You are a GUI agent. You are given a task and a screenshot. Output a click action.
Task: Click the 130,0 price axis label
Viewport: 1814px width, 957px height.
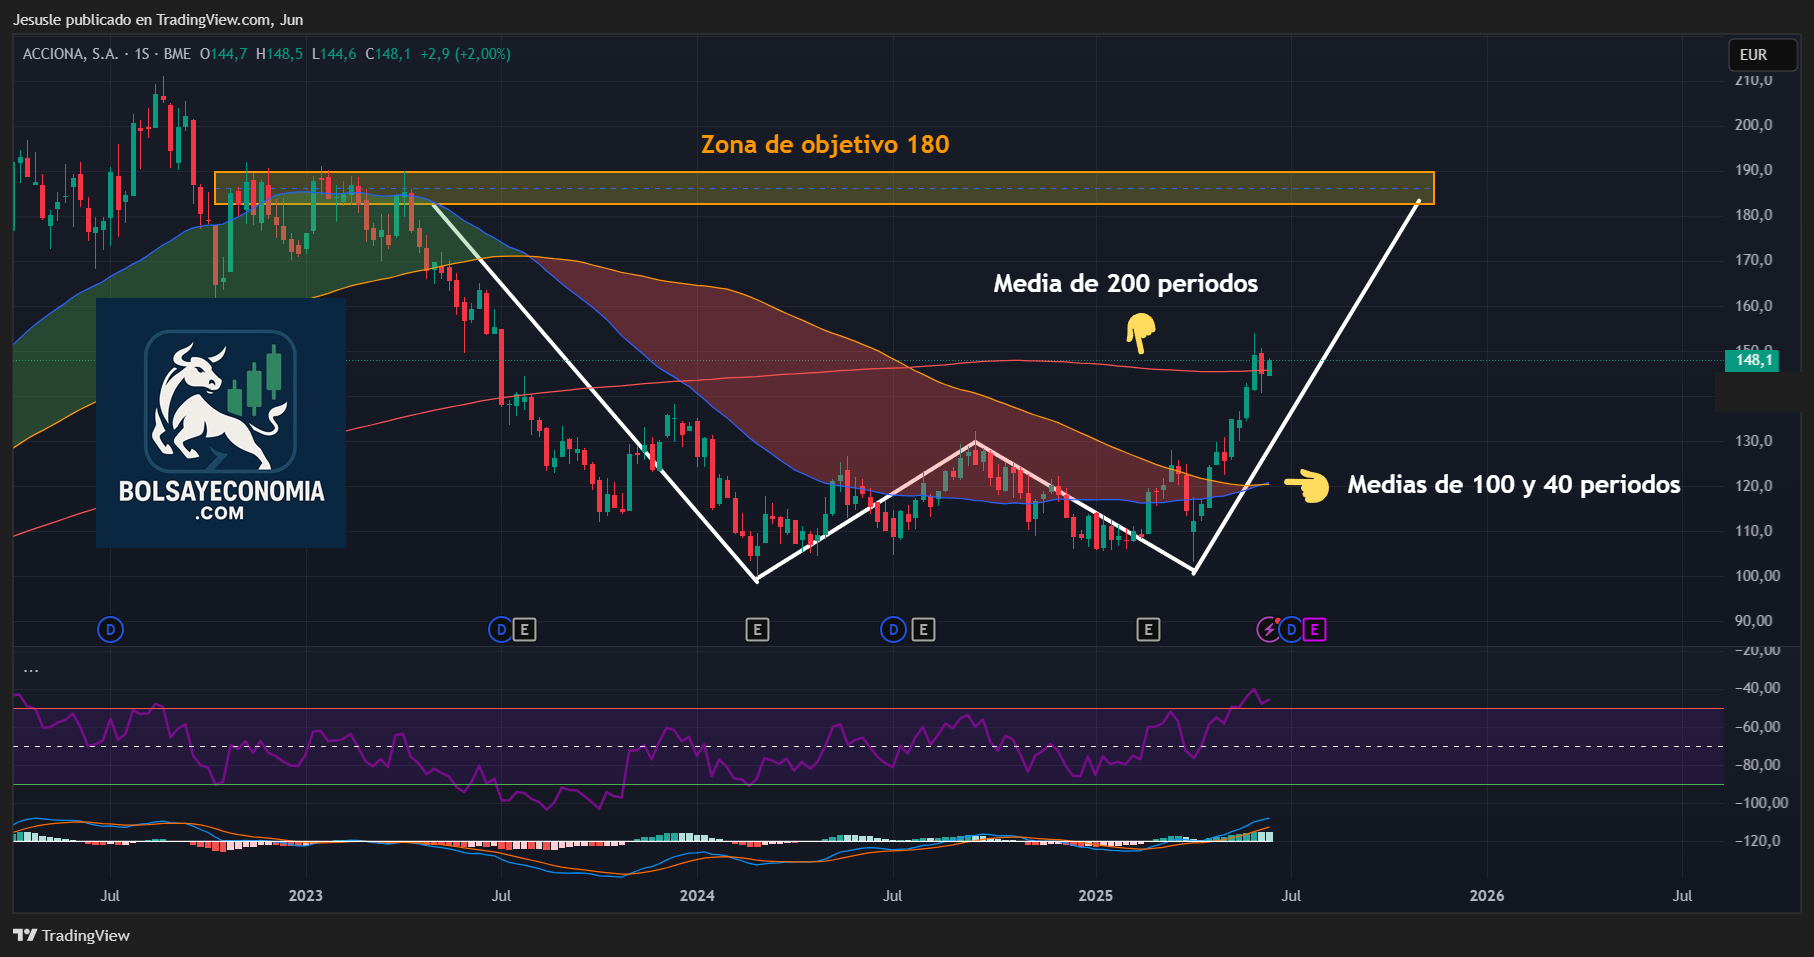pos(1754,441)
